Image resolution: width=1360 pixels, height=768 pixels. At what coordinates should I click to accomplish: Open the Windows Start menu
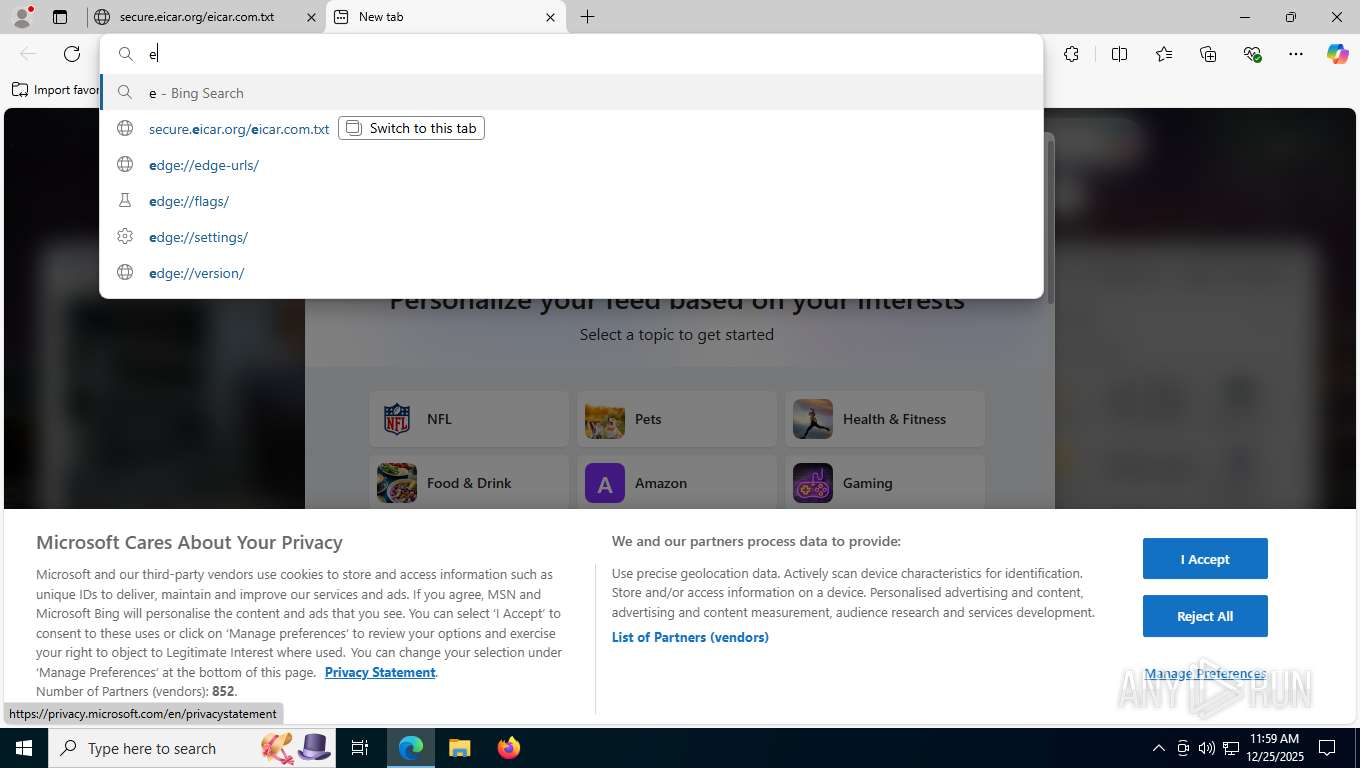[23, 748]
